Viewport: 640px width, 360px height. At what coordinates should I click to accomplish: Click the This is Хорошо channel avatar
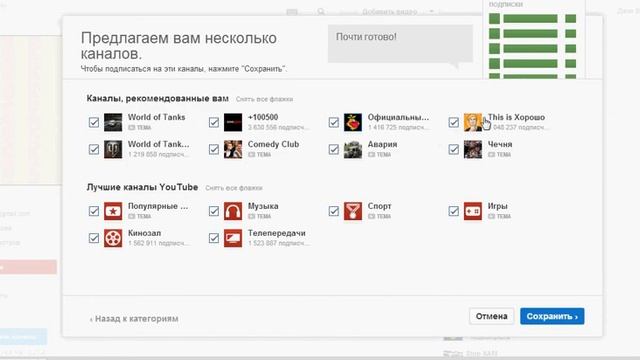(473, 122)
